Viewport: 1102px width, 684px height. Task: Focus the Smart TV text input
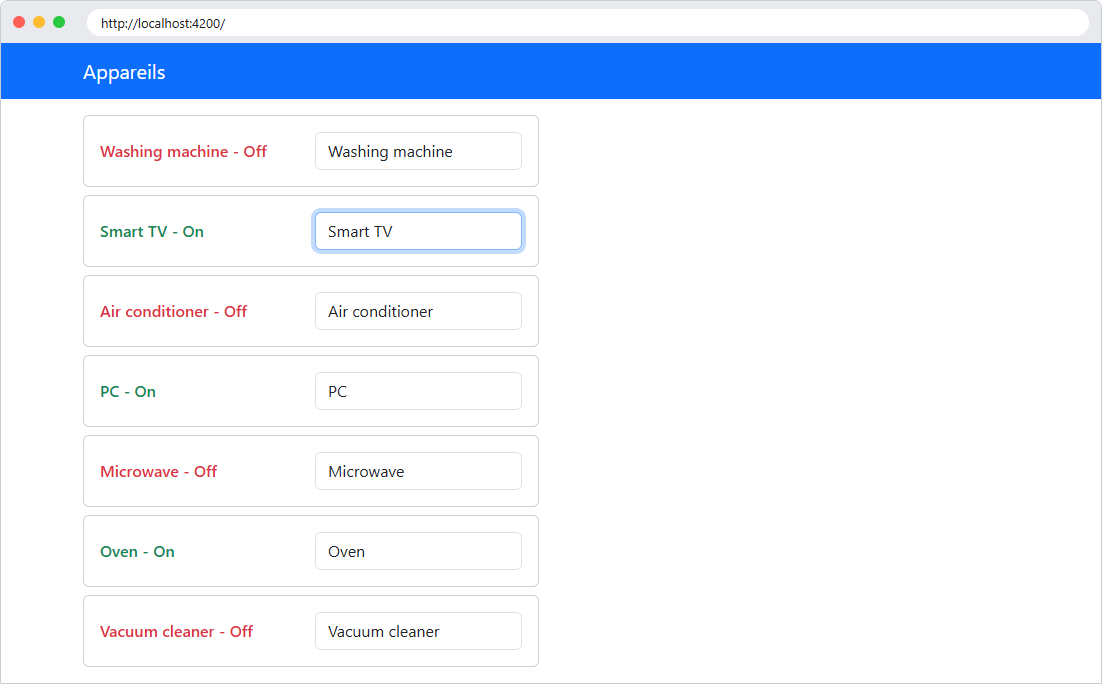(418, 231)
